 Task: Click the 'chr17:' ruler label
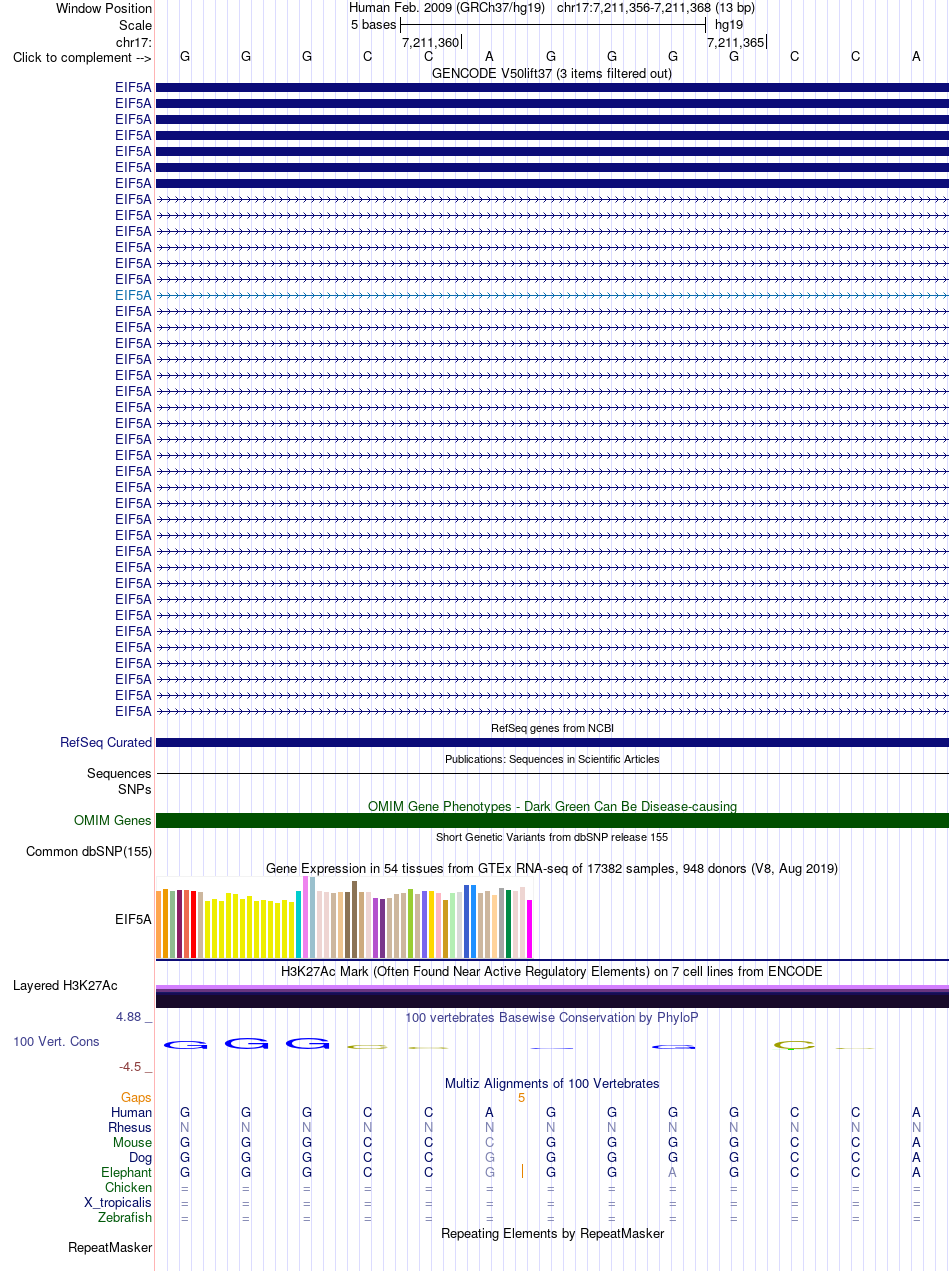134,42
